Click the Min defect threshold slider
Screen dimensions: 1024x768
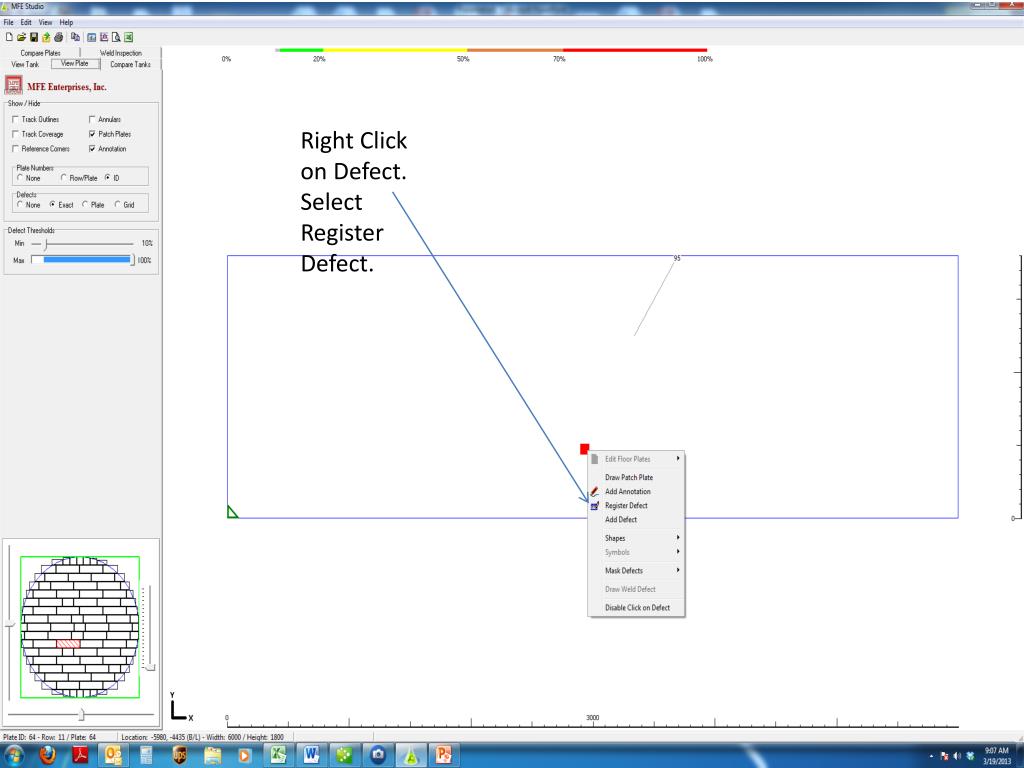click(x=46, y=243)
